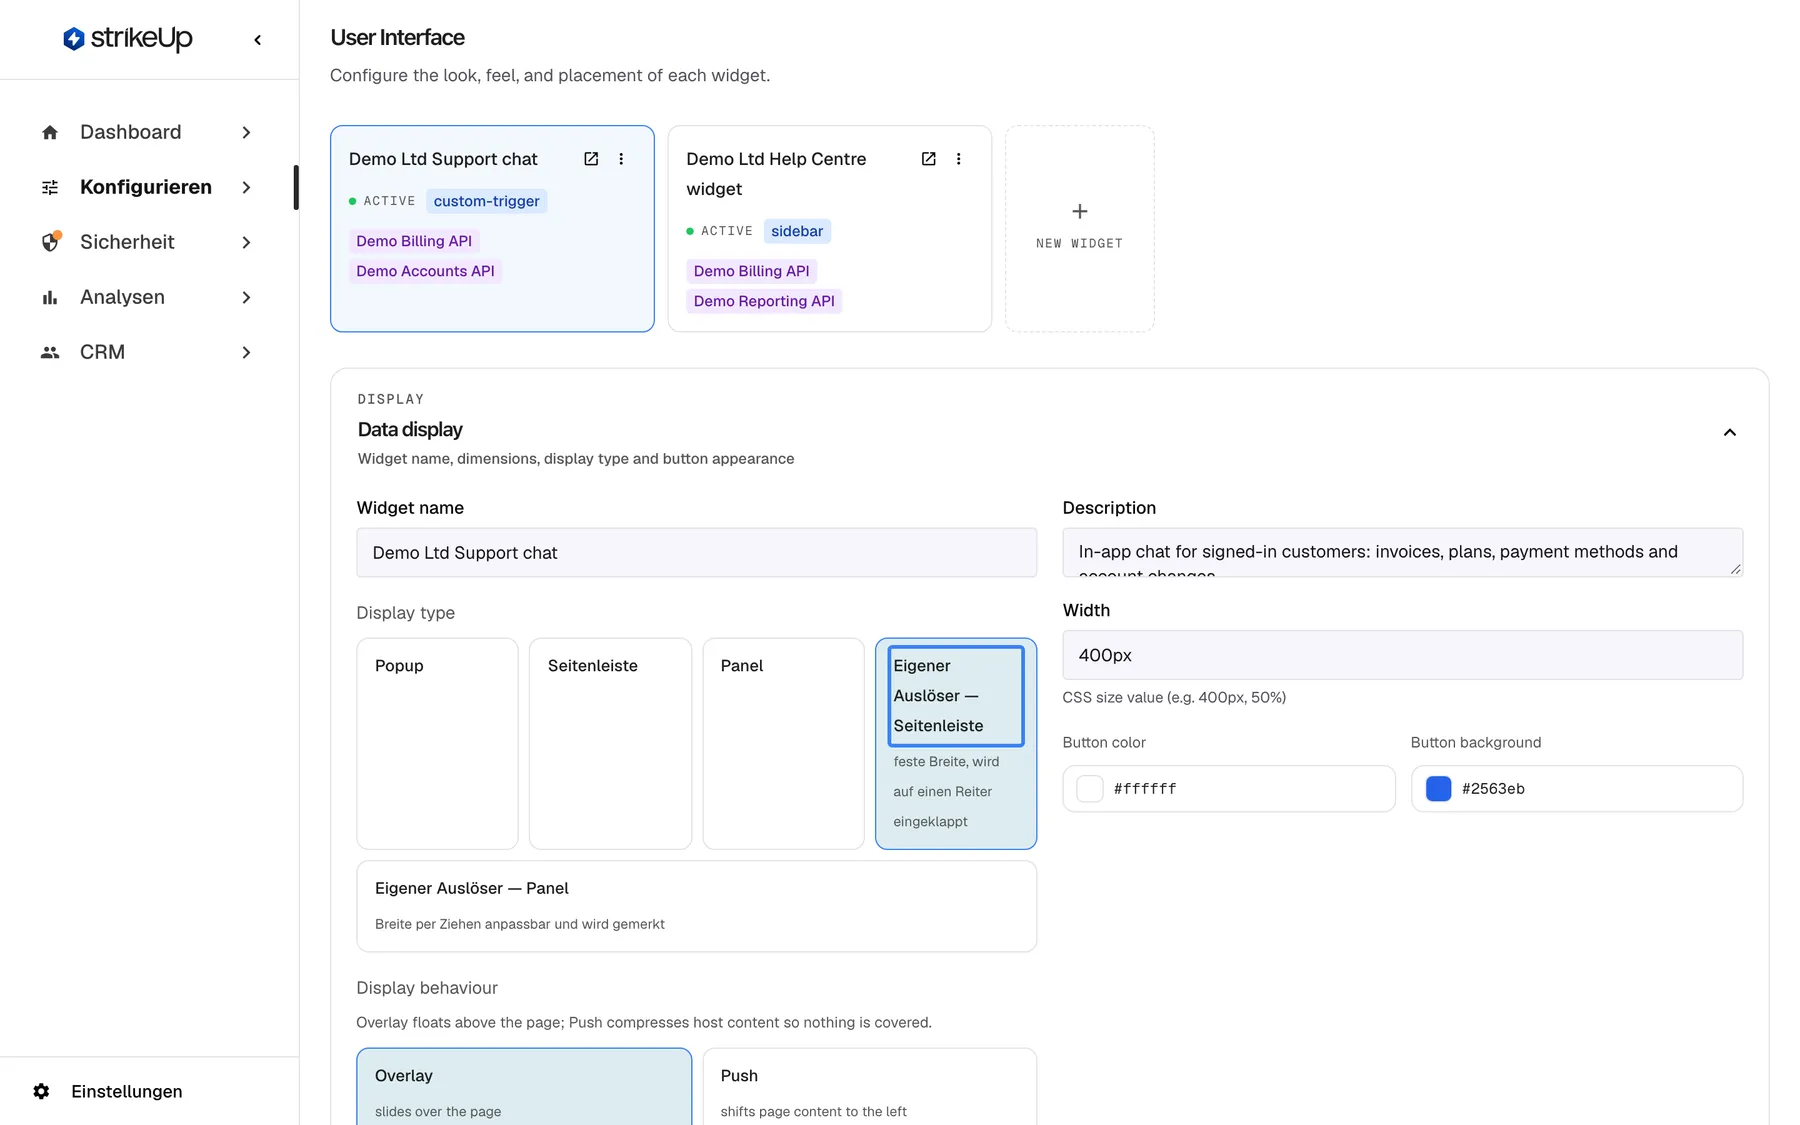Click the ACTIVE status on Help Centre card
The image size is (1800, 1125).
719,231
